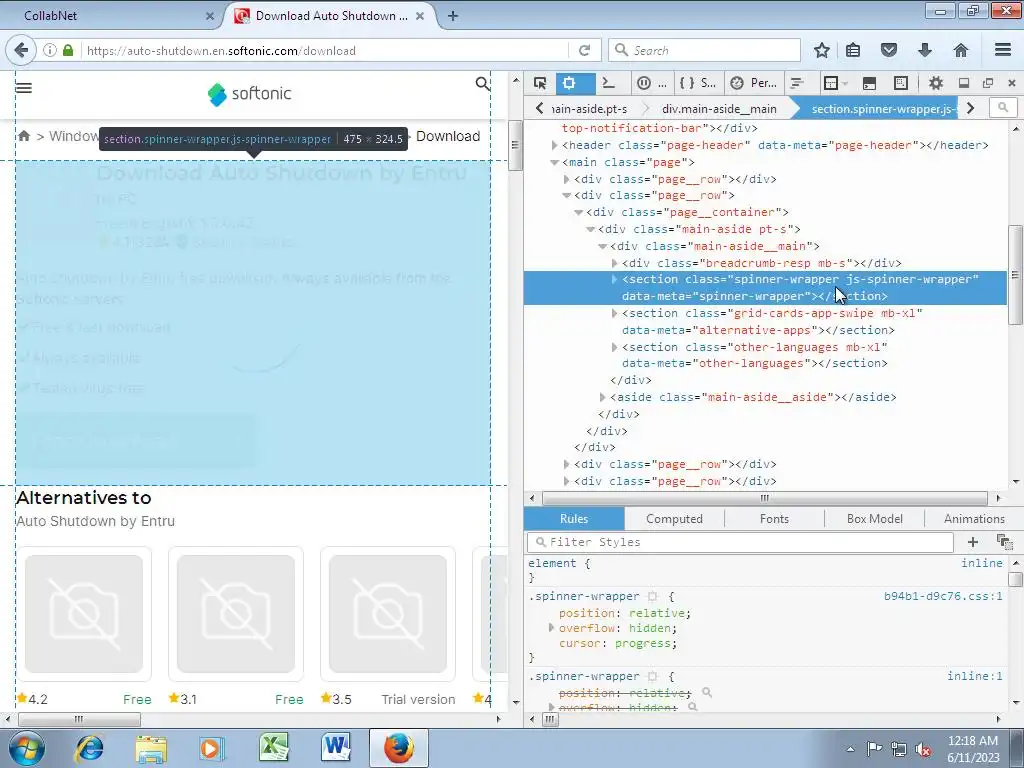Close the developer tools panel
This screenshot has height=768, width=1024.
click(x=1012, y=83)
